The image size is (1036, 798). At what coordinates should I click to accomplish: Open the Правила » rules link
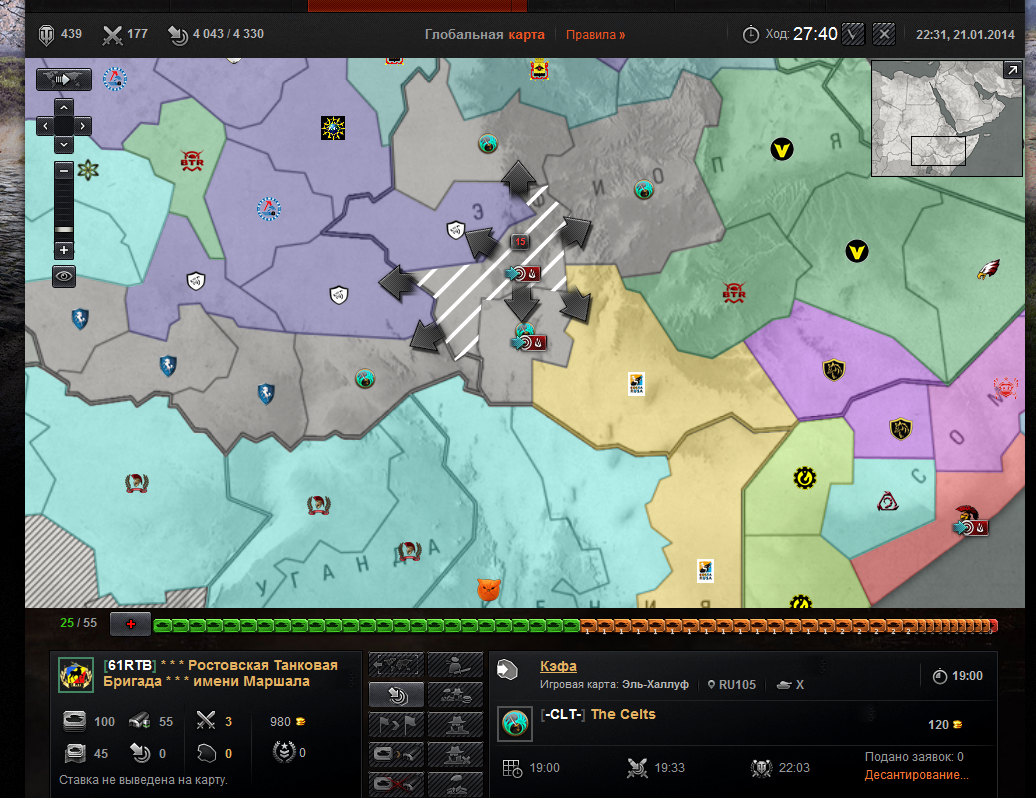point(595,34)
